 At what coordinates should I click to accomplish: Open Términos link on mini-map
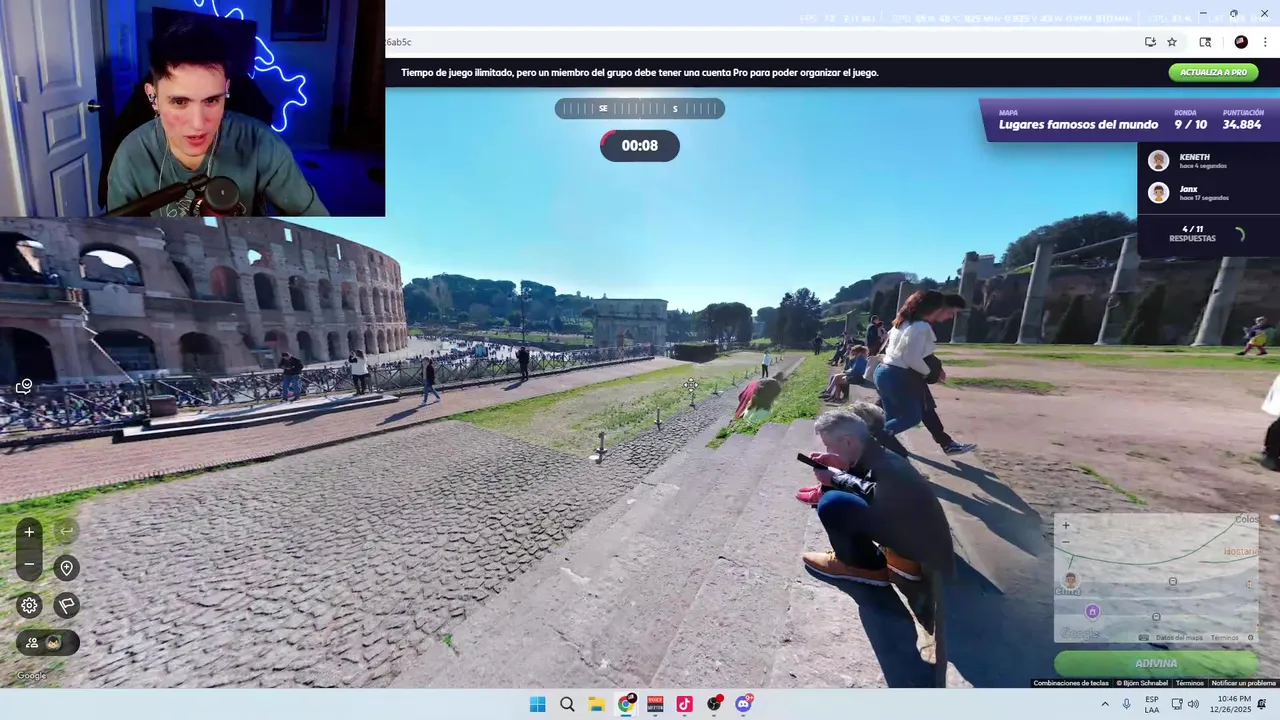(1224, 637)
